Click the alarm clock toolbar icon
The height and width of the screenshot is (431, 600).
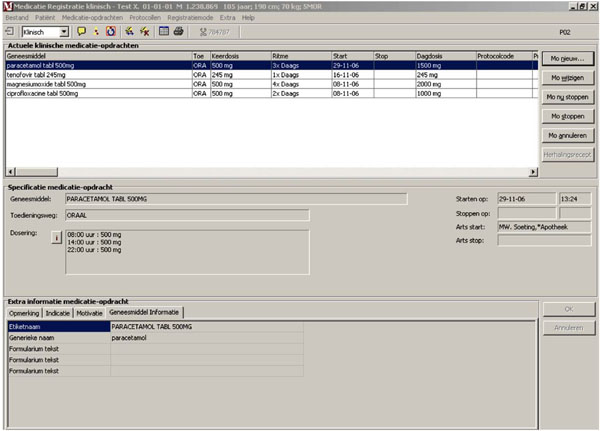110,32
